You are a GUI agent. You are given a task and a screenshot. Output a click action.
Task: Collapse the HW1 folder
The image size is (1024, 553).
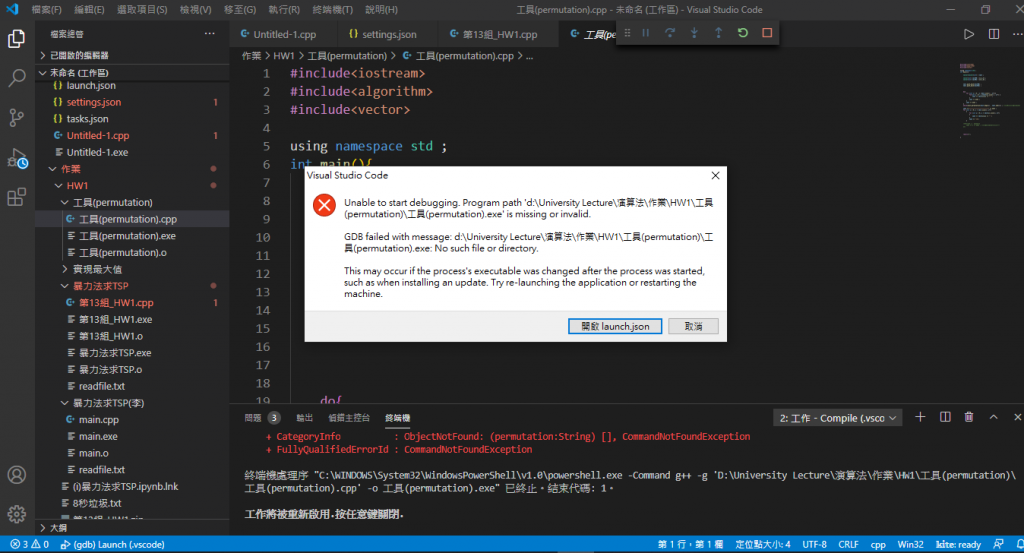click(134, 185)
